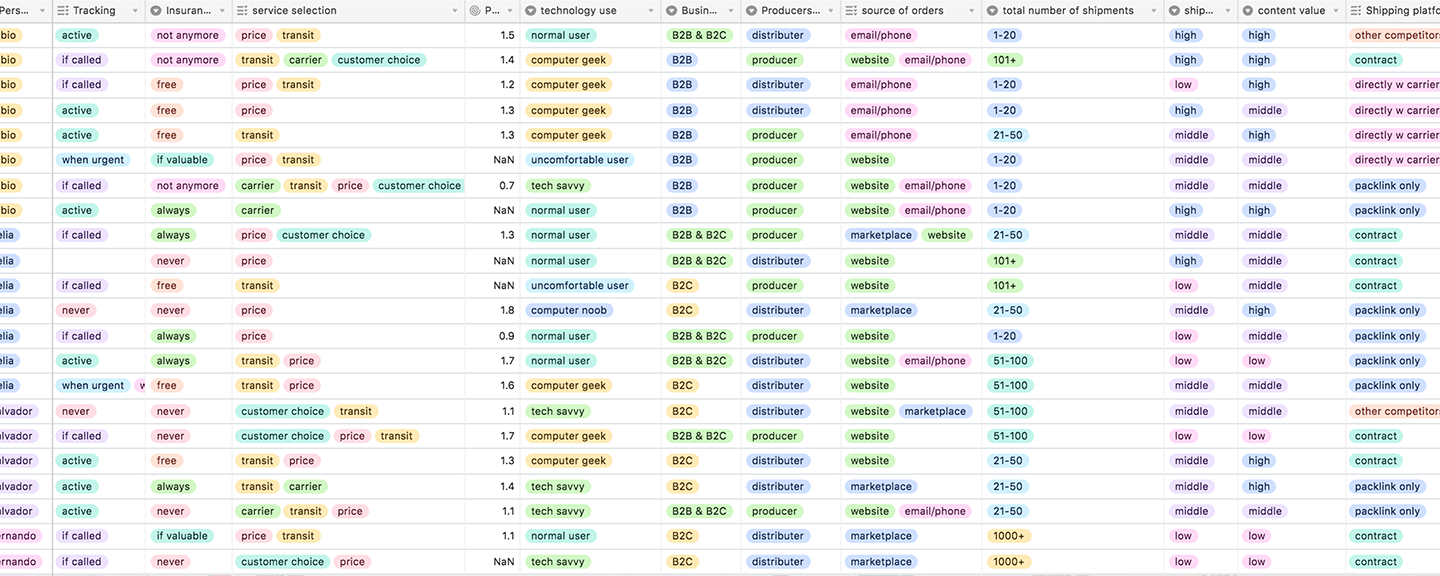
Task: Click "marketplace" in the 1.8 row
Action: point(881,311)
